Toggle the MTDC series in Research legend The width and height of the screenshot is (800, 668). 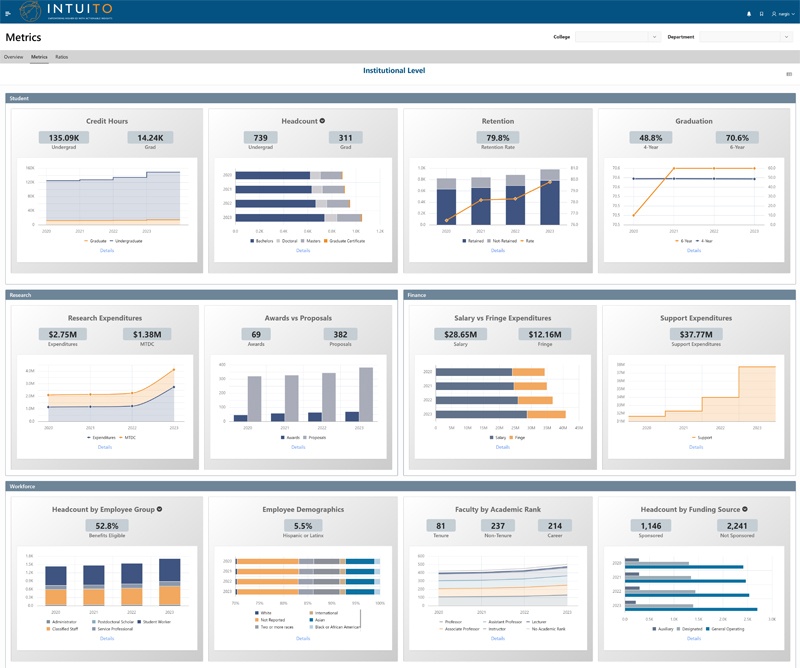coord(128,437)
